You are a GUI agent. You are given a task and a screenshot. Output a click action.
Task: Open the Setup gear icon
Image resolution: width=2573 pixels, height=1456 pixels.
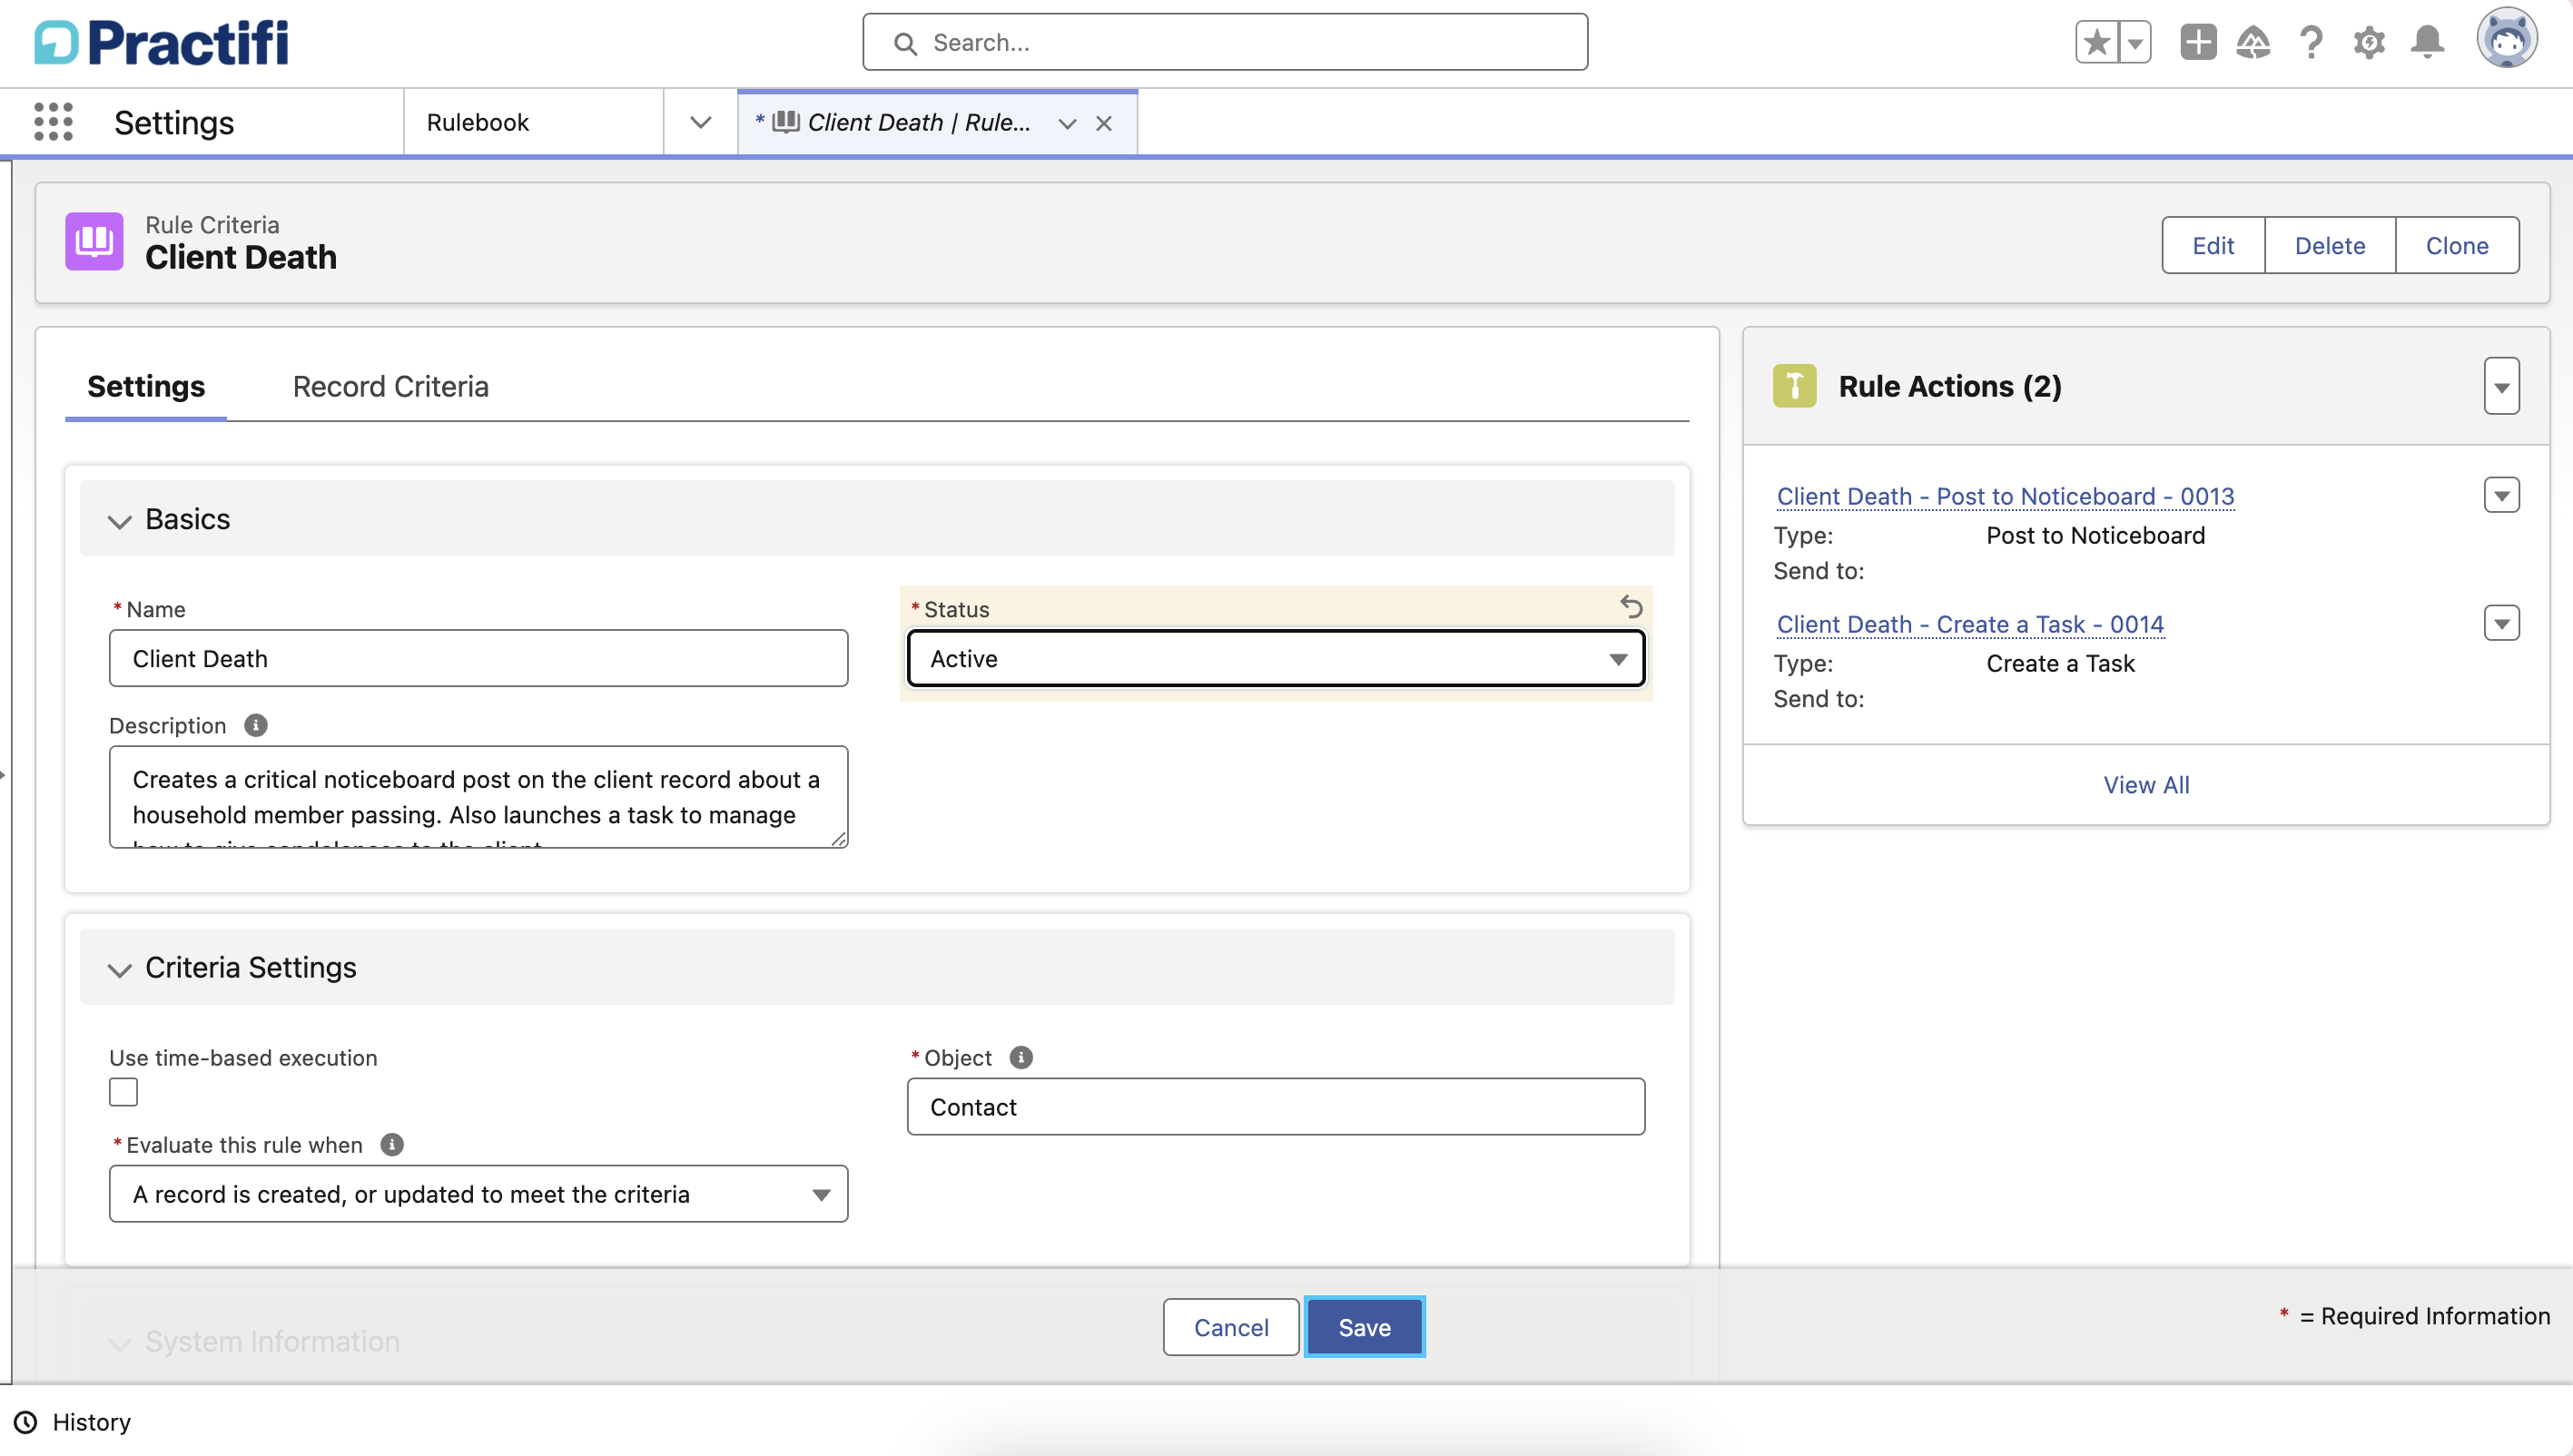coord(2369,43)
